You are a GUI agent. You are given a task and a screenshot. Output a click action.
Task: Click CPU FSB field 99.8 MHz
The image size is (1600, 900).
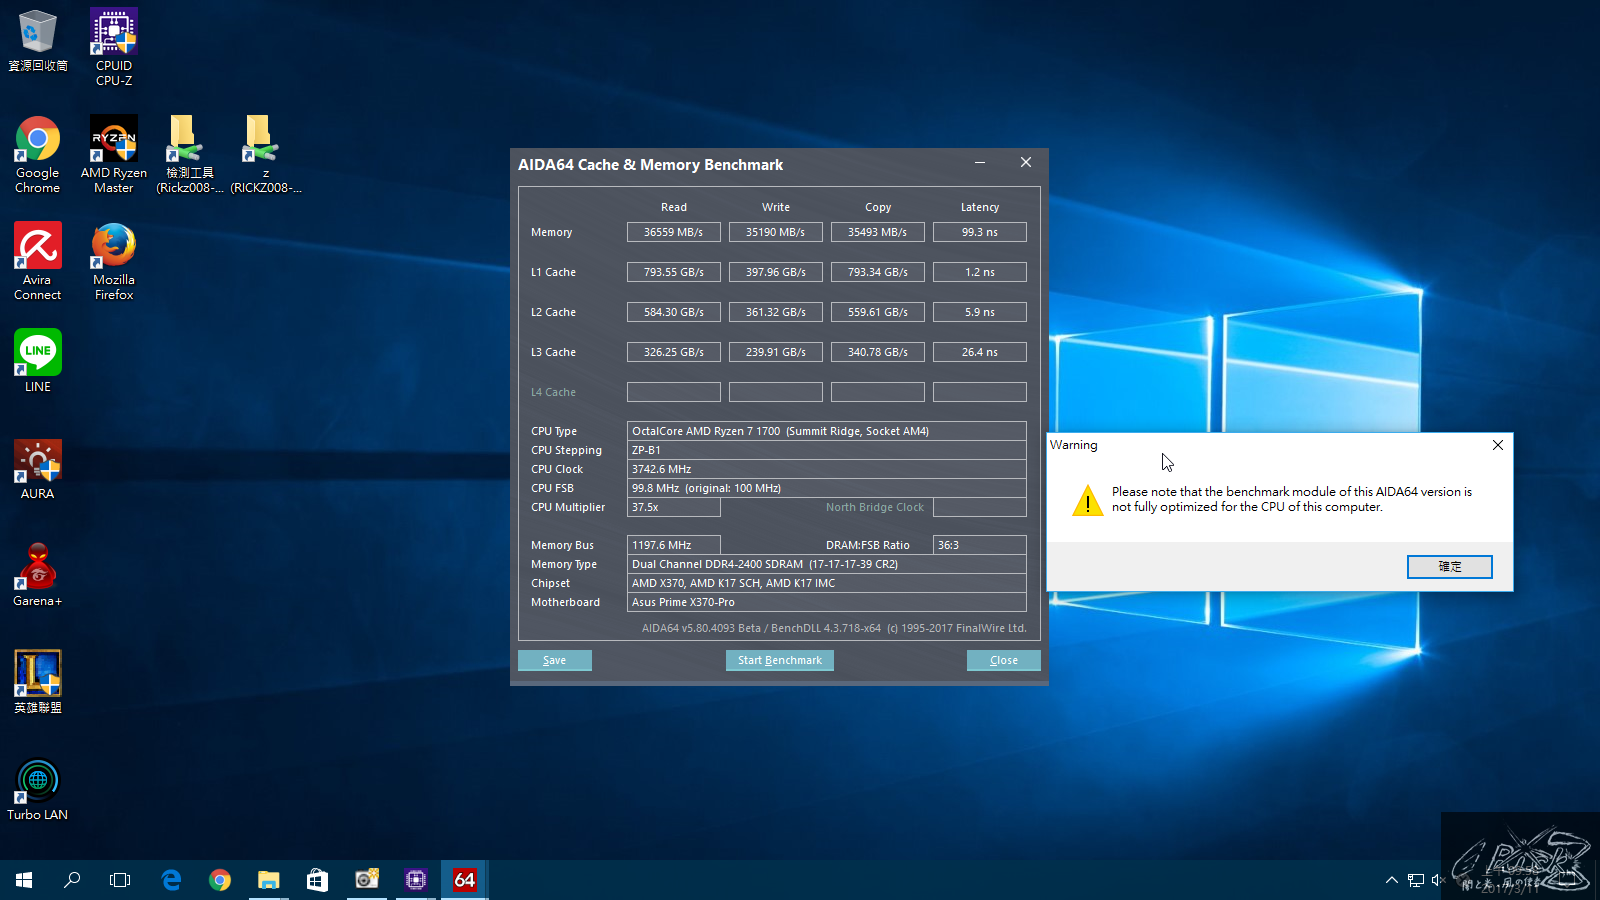(827, 488)
